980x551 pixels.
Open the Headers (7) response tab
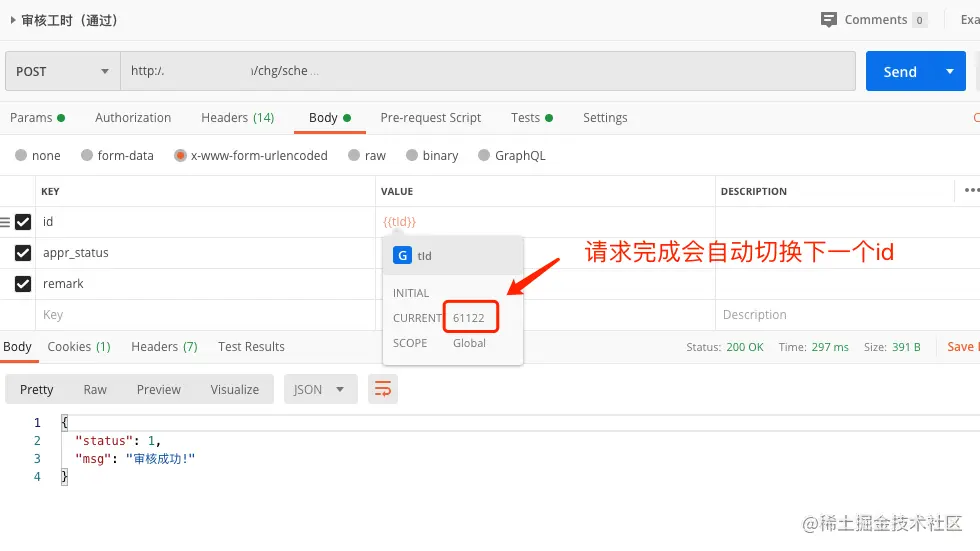tap(164, 347)
